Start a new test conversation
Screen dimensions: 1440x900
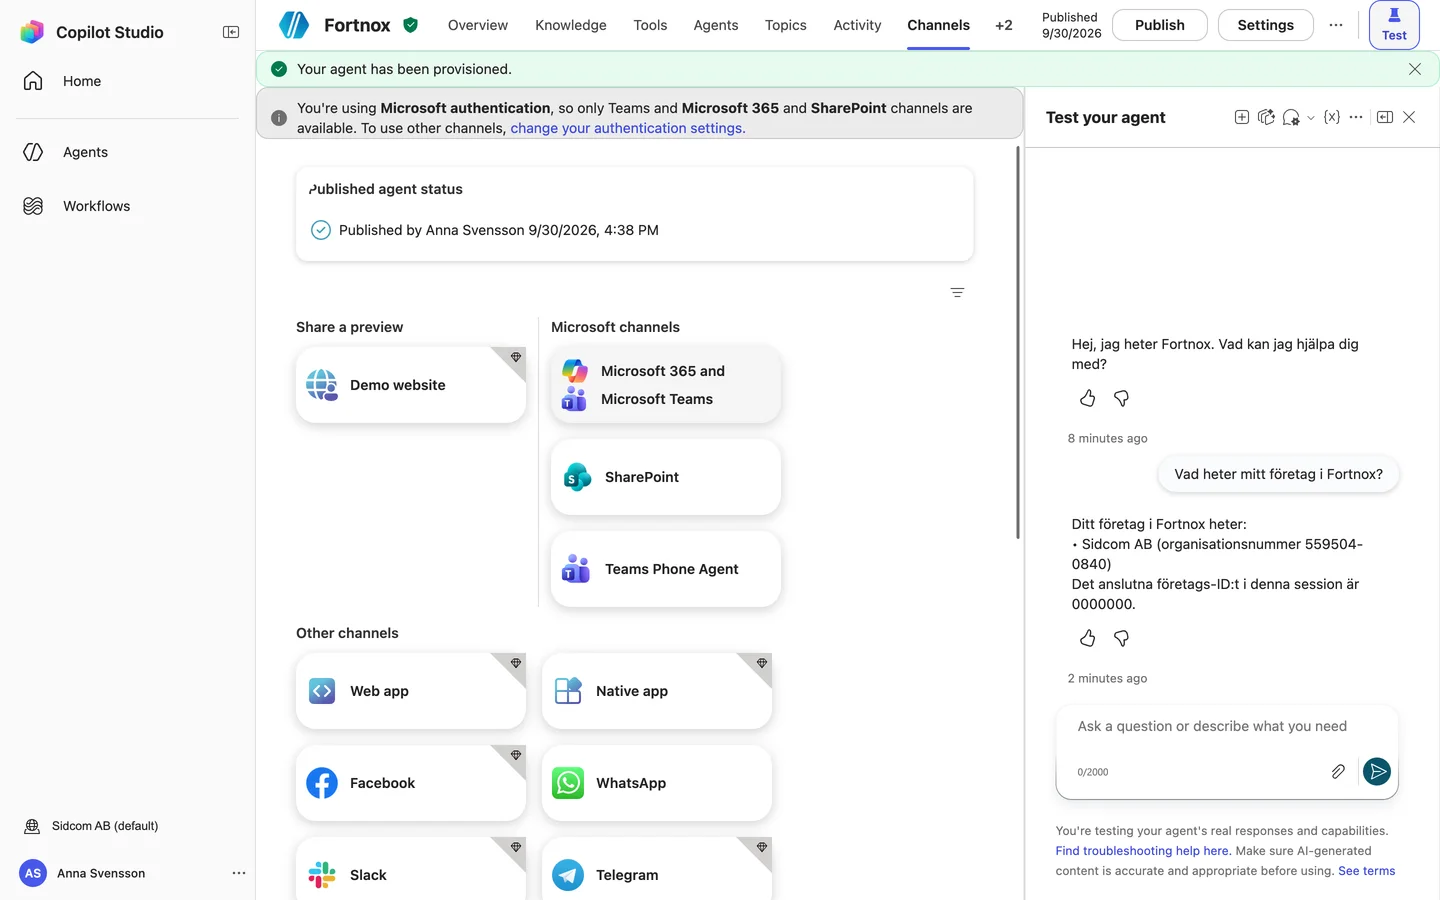point(1242,117)
